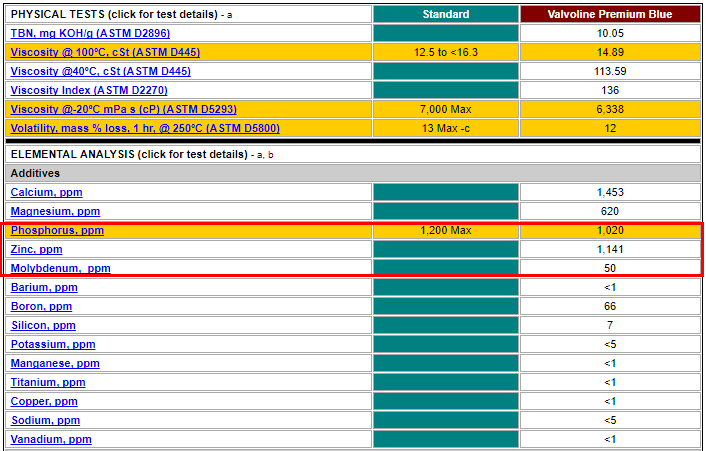Open the Molybdenum, ppm link
This screenshot has width=706, height=451.
click(60, 268)
